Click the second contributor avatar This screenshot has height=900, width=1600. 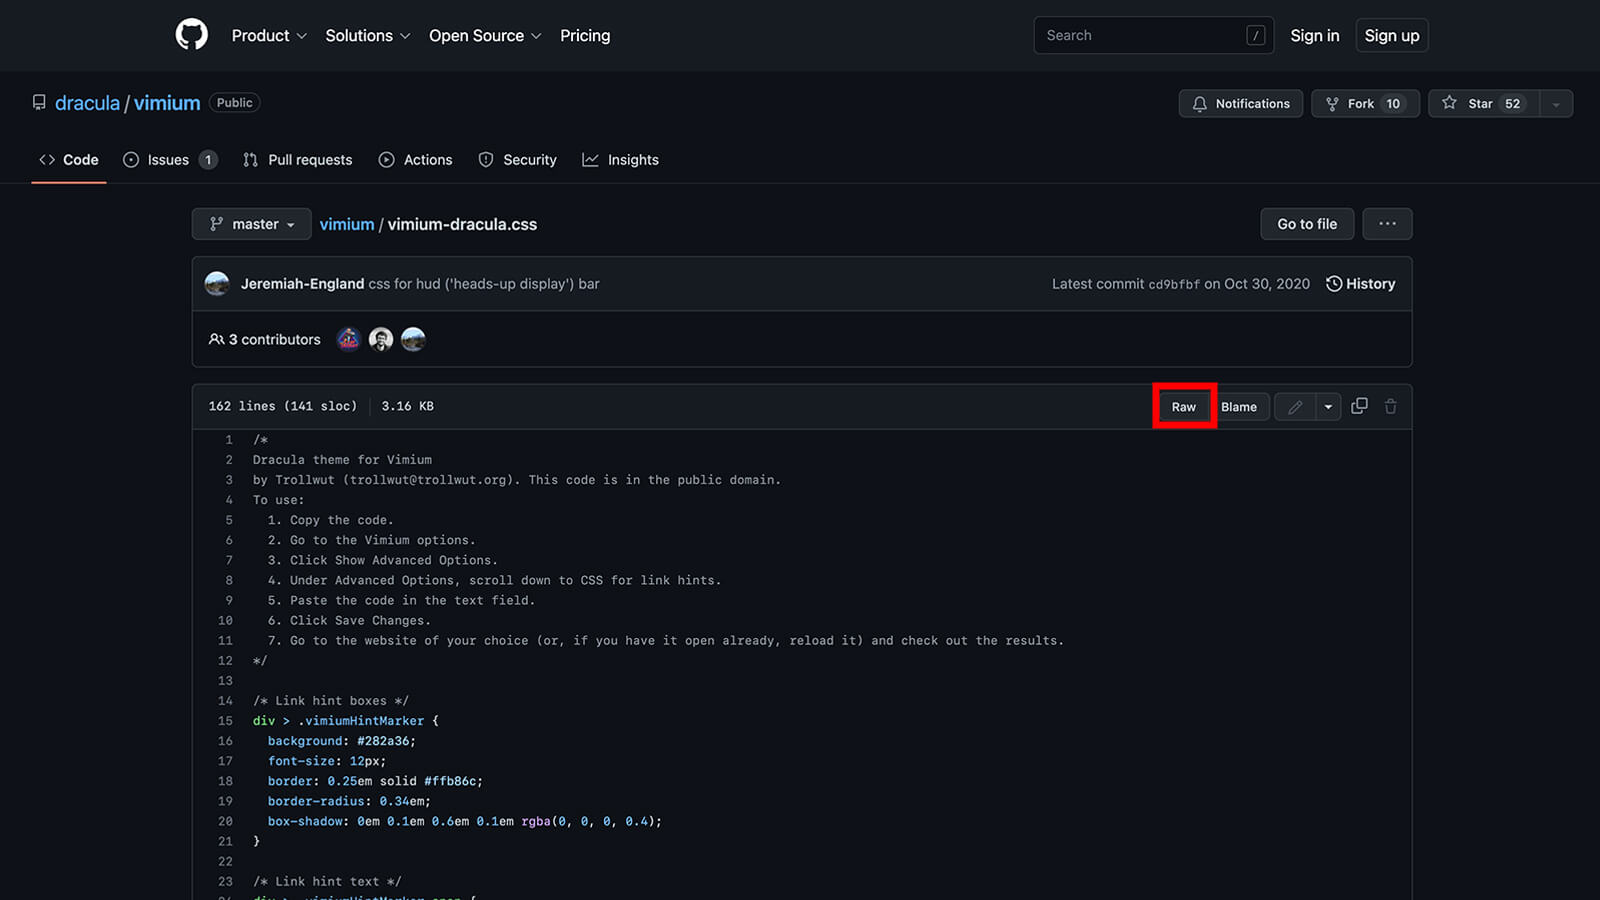click(381, 340)
